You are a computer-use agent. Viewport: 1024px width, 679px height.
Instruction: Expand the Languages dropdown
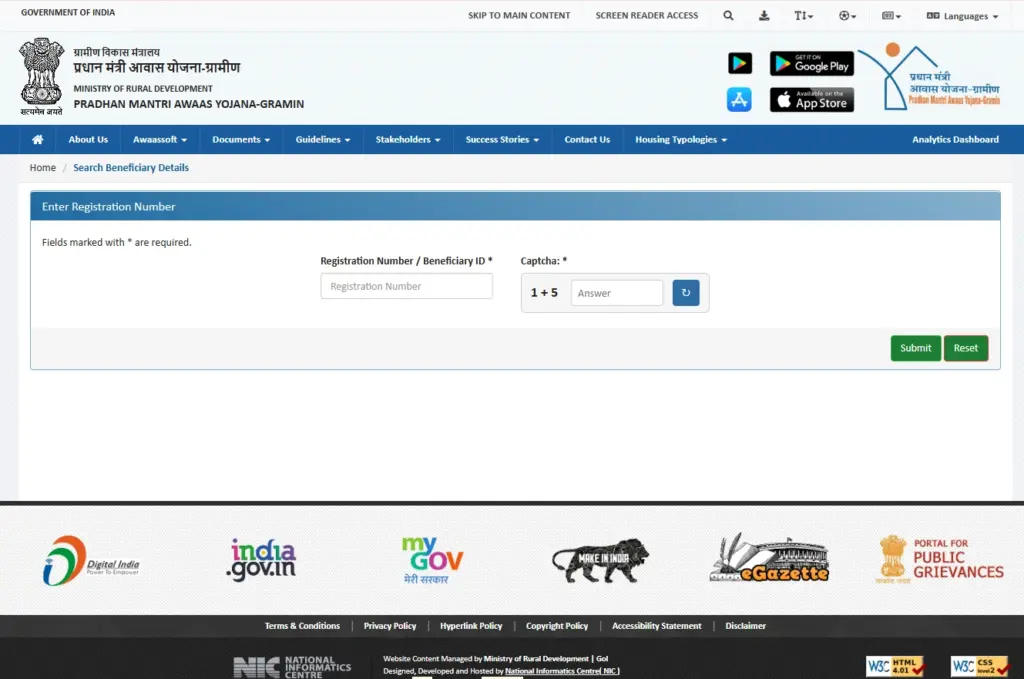[x=962, y=16]
